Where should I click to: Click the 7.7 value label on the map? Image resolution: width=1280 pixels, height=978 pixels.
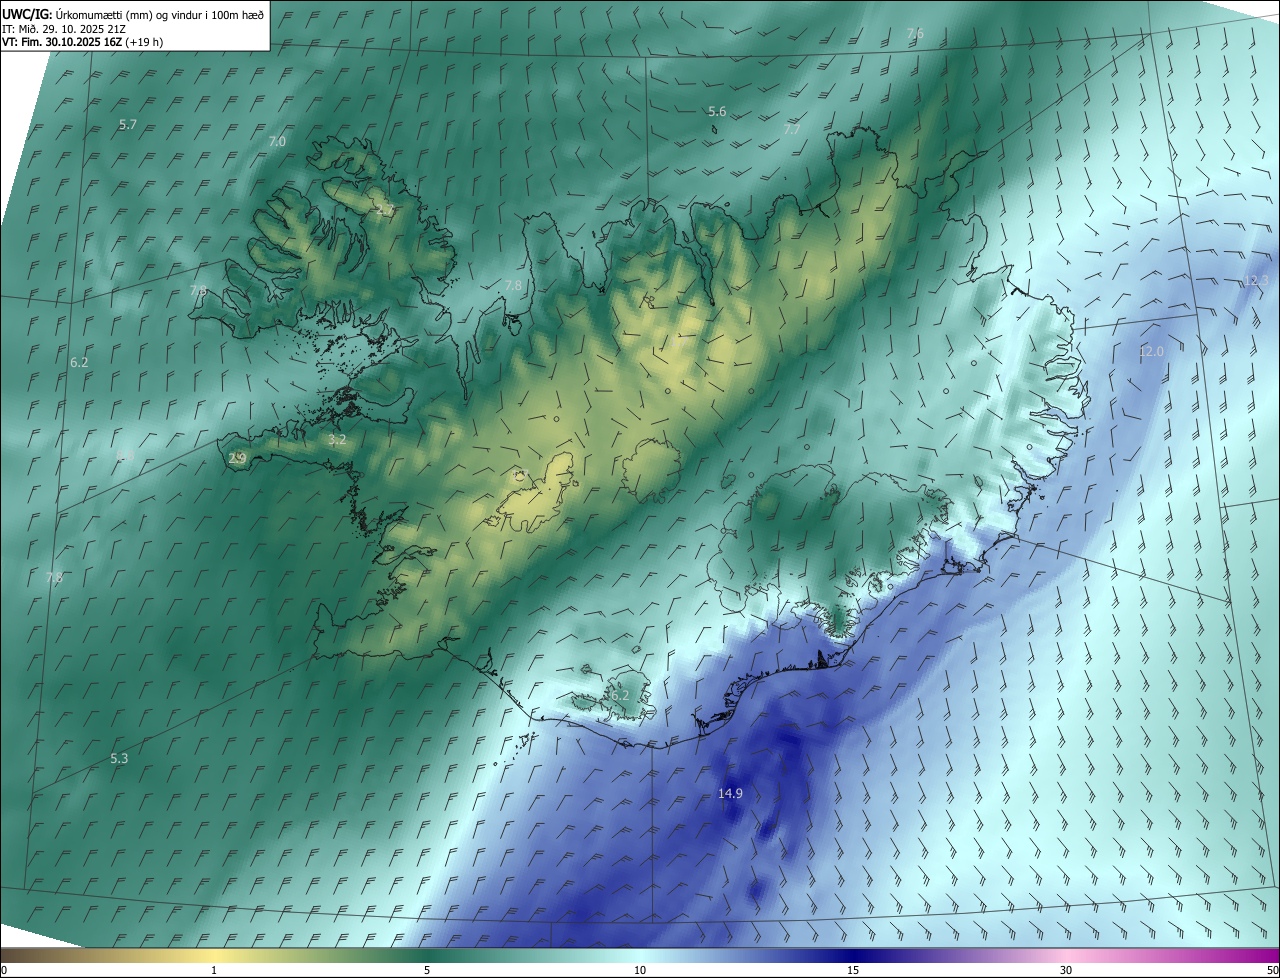(x=792, y=130)
